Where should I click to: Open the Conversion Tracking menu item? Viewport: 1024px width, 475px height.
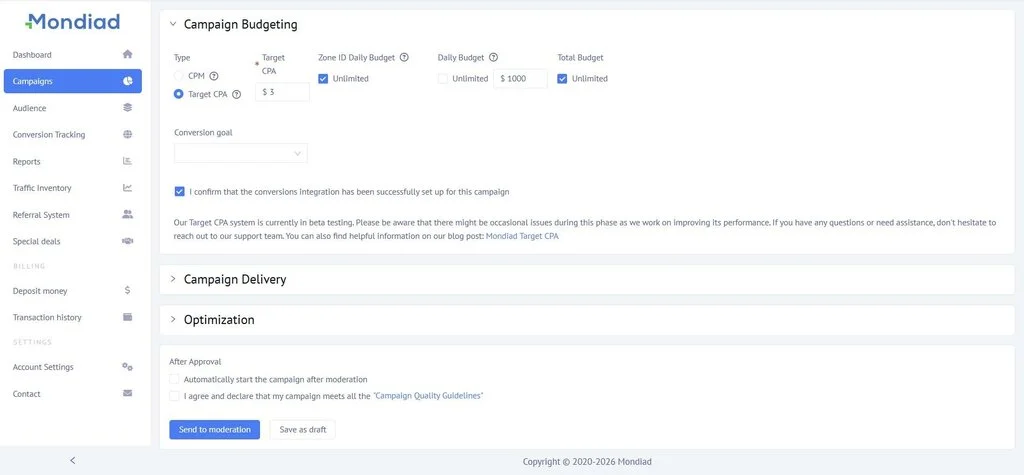point(72,135)
